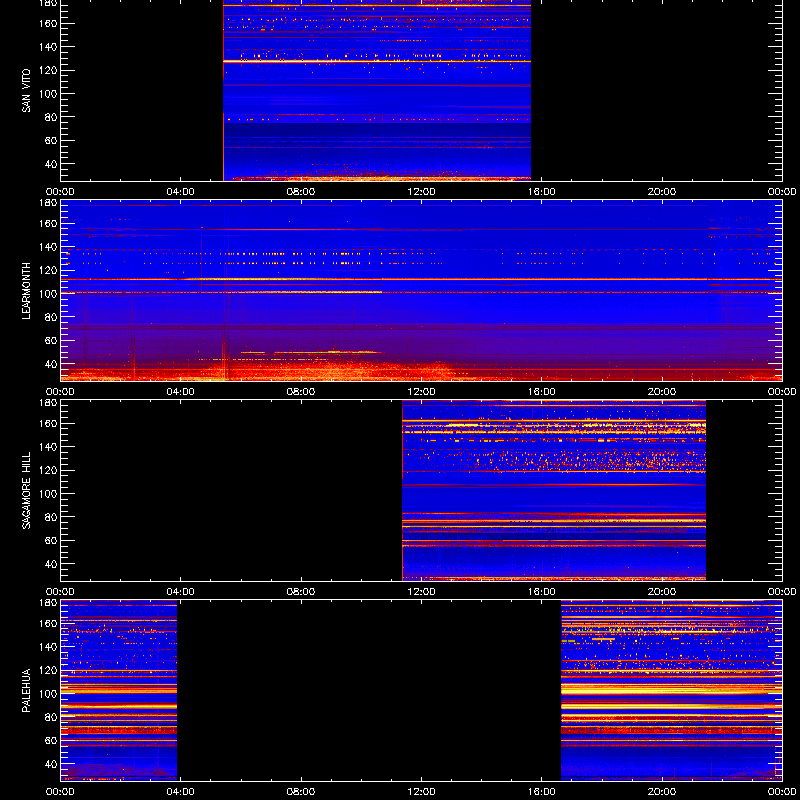Select the 60 label on Learmonth frequency axis

tap(51, 340)
